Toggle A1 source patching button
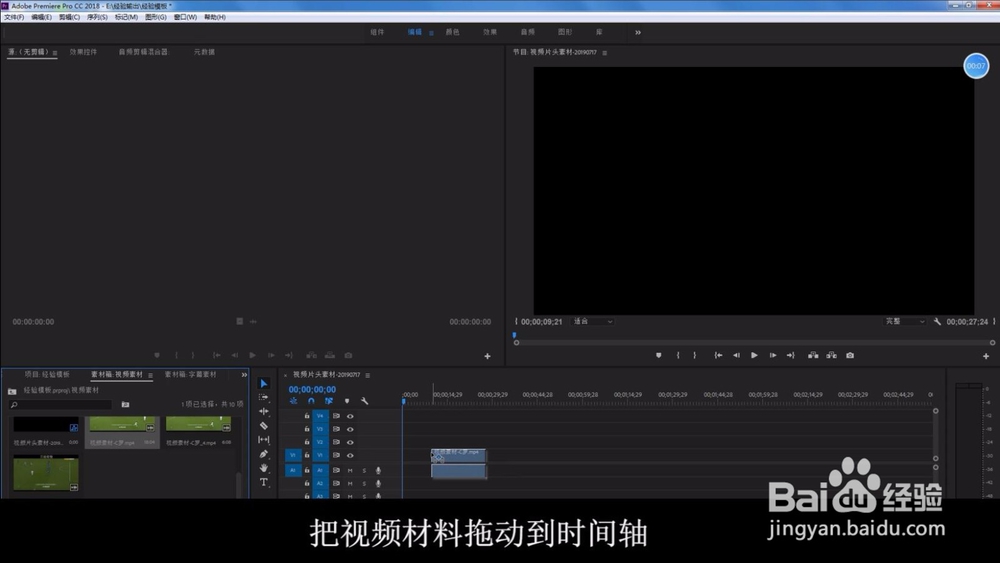This screenshot has height=563, width=1000. coord(293,471)
